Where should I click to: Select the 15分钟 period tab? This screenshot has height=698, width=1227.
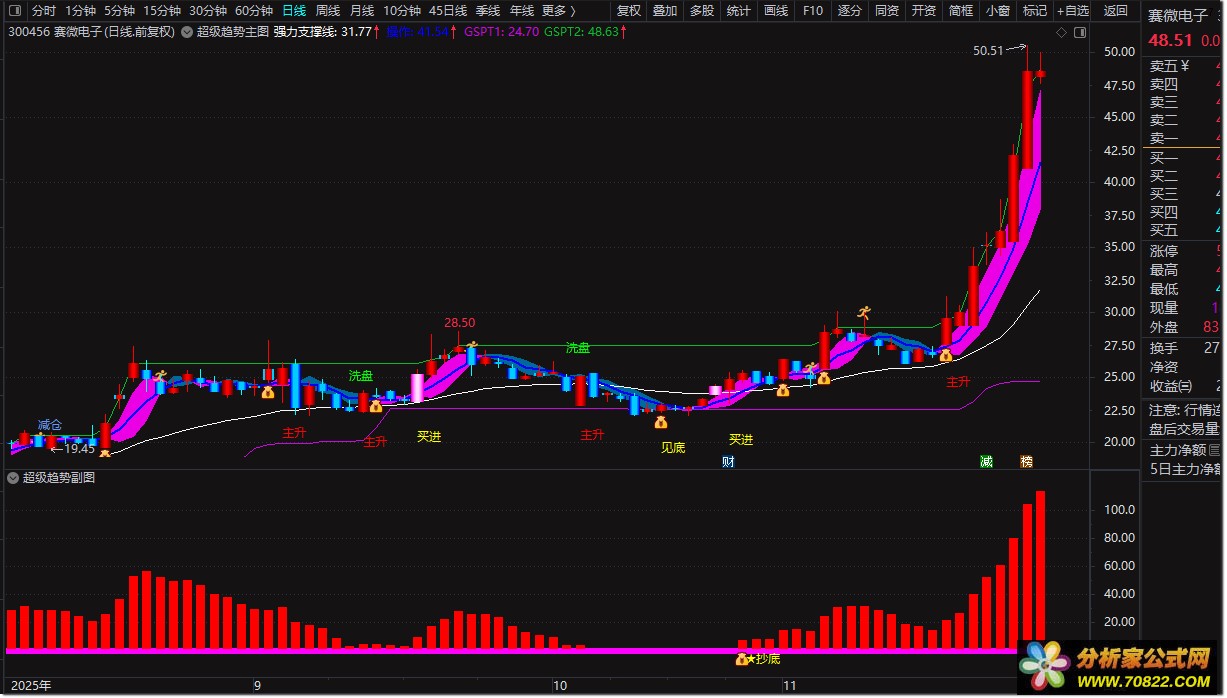point(161,11)
